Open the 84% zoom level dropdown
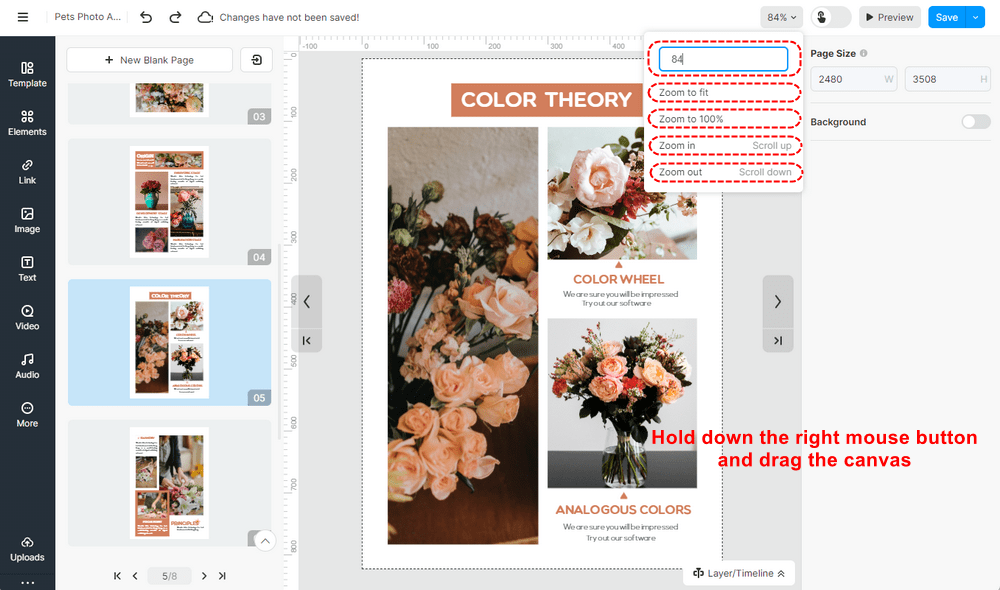This screenshot has width=1000, height=590. point(781,17)
